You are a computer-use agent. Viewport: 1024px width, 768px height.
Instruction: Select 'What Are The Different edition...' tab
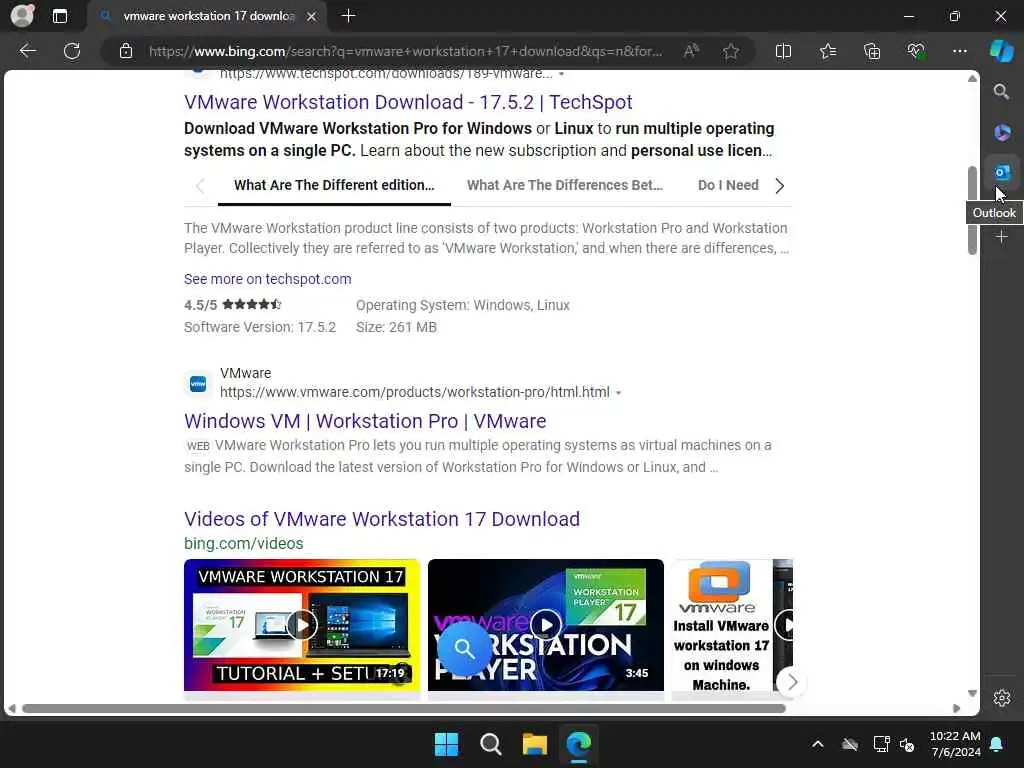coord(334,185)
